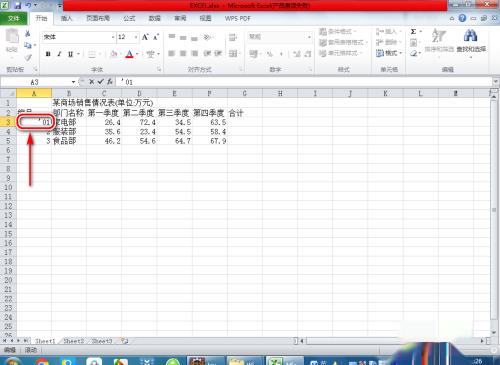Toggle Italic formatting button

(x=59, y=54)
